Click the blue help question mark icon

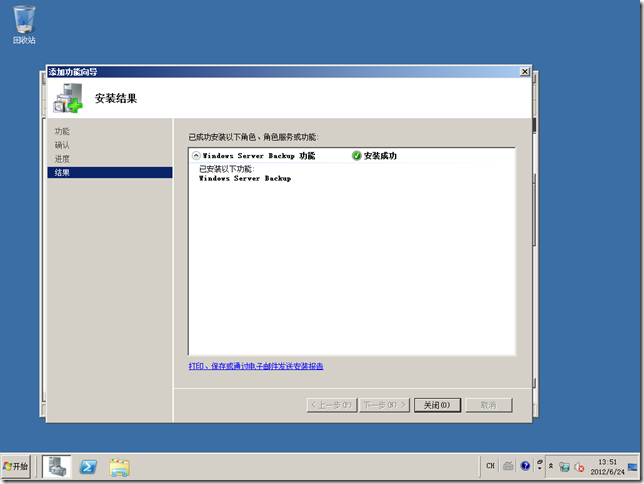coord(525,466)
